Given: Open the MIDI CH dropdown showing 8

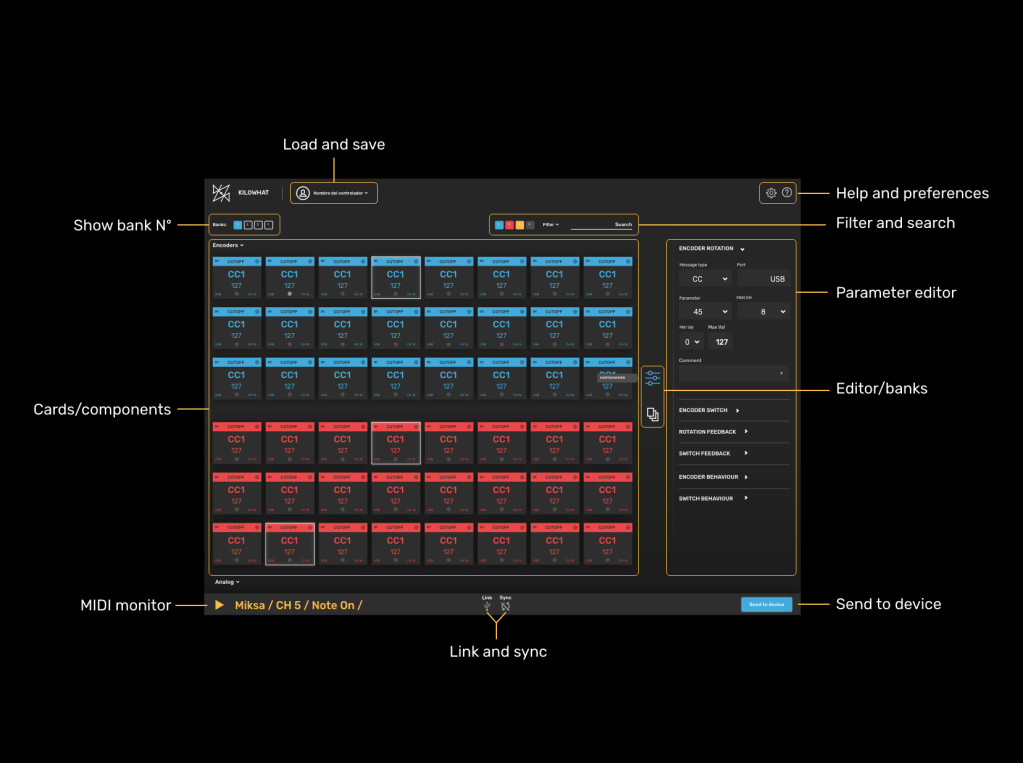Looking at the screenshot, I should pyautogui.click(x=762, y=312).
